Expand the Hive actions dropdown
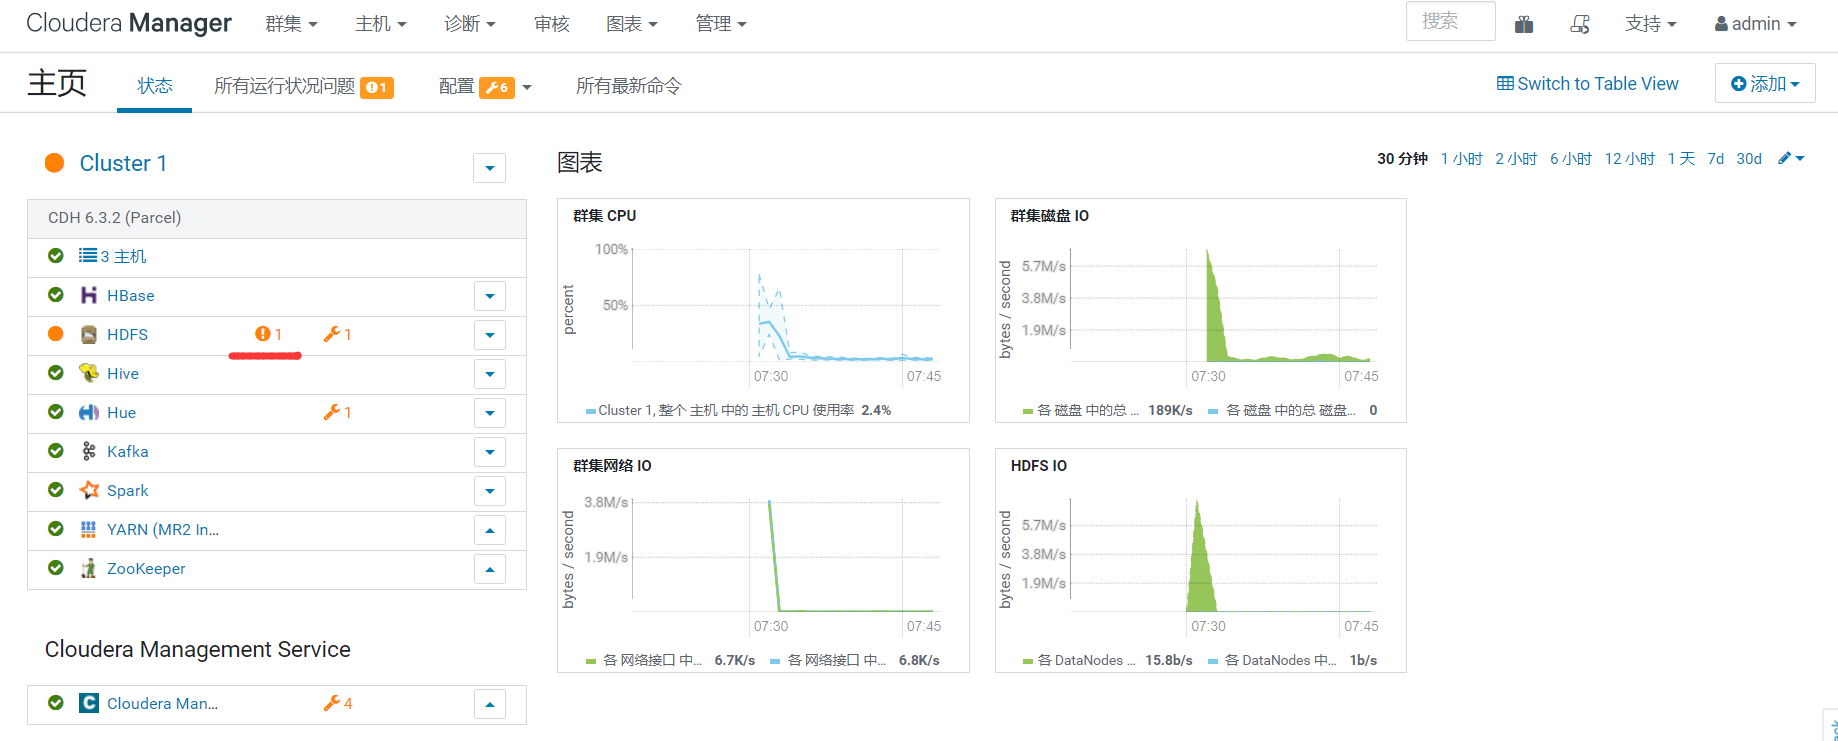The width and height of the screenshot is (1838, 741). coord(490,374)
